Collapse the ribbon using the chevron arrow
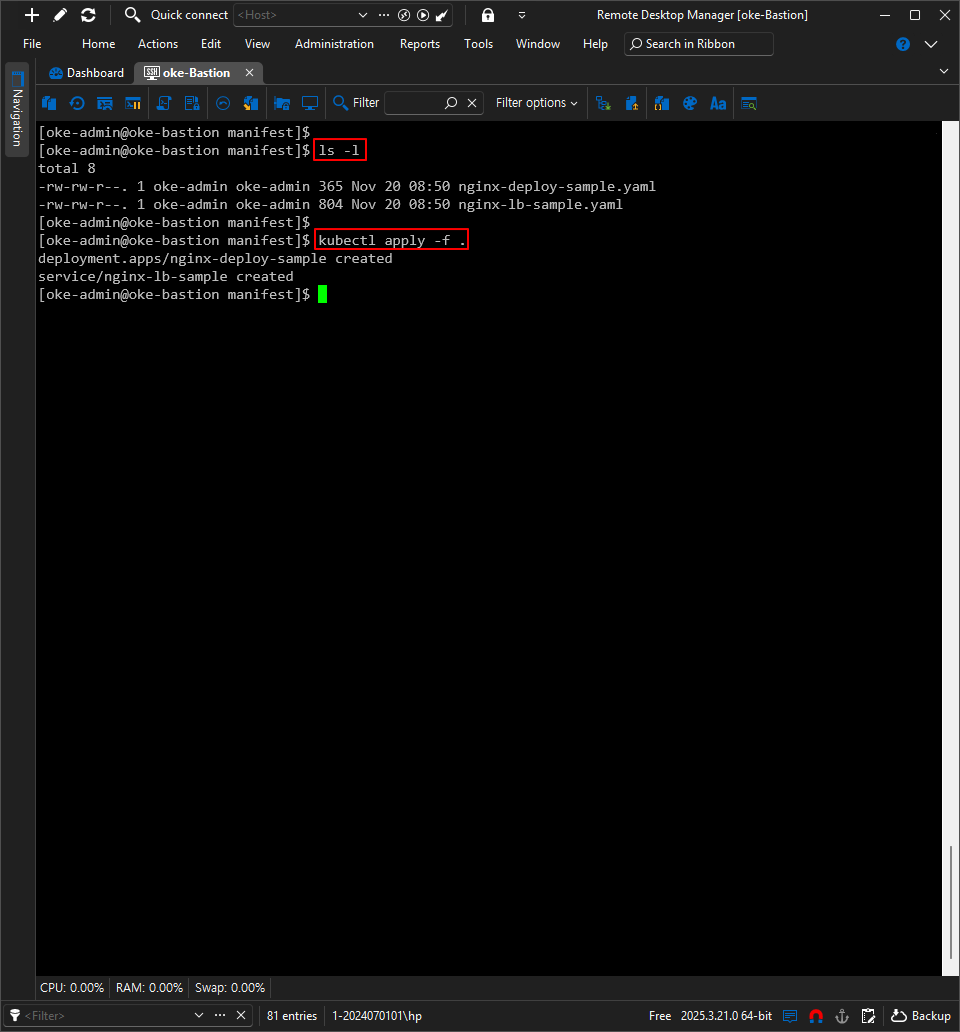 tap(931, 44)
